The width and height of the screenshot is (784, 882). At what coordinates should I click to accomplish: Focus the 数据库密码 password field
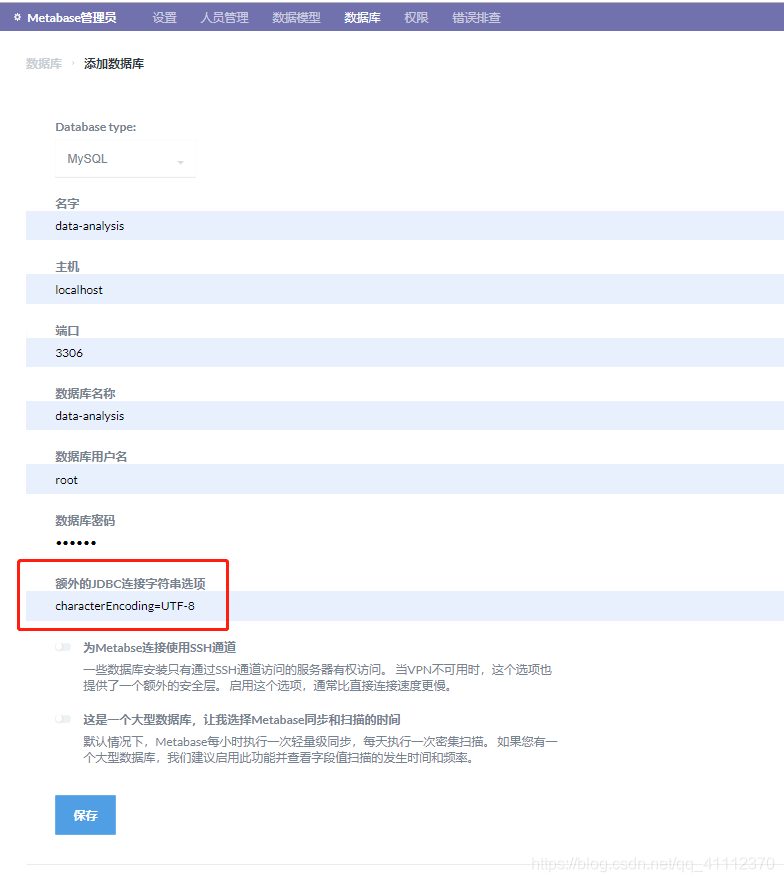coord(405,543)
